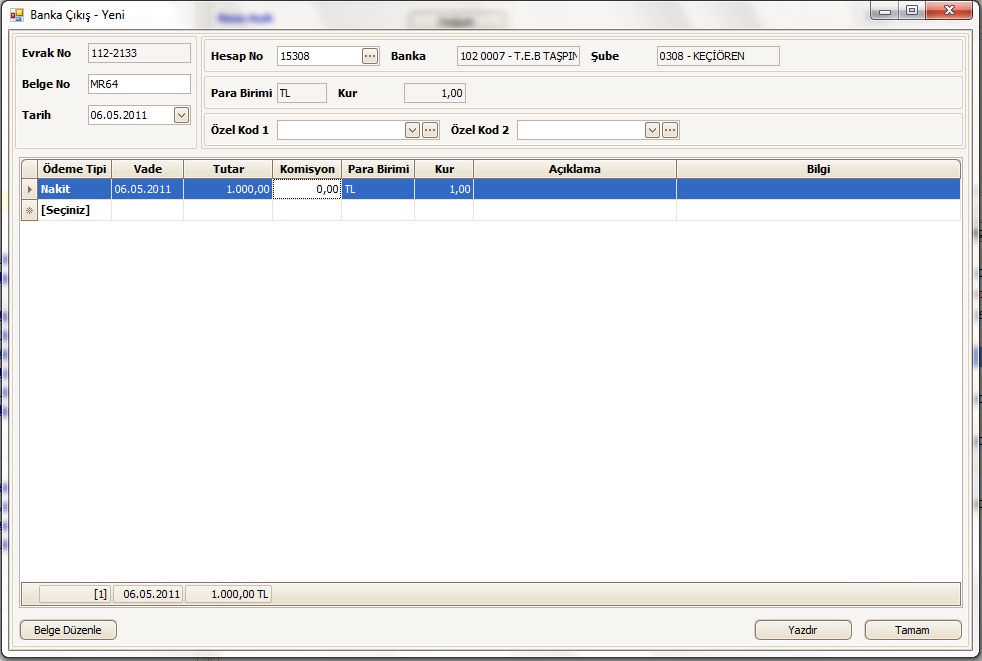Image resolution: width=982 pixels, height=661 pixels.
Task: Click the header Para Birimi field TL
Action: point(302,93)
